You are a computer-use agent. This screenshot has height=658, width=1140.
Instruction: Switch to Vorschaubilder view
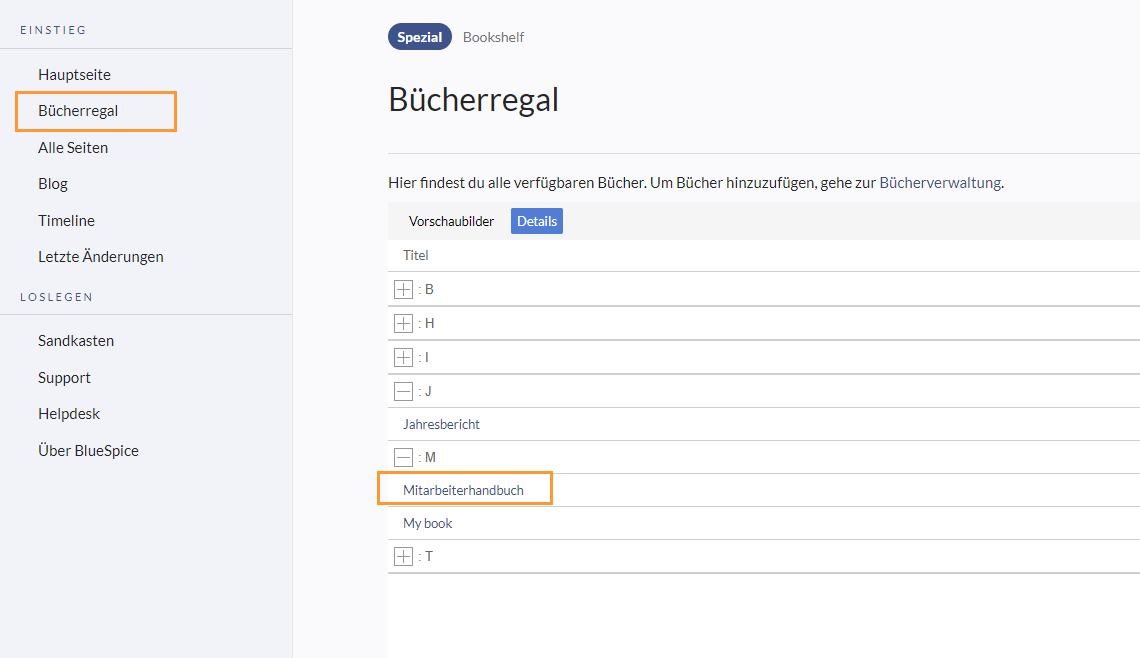click(451, 221)
